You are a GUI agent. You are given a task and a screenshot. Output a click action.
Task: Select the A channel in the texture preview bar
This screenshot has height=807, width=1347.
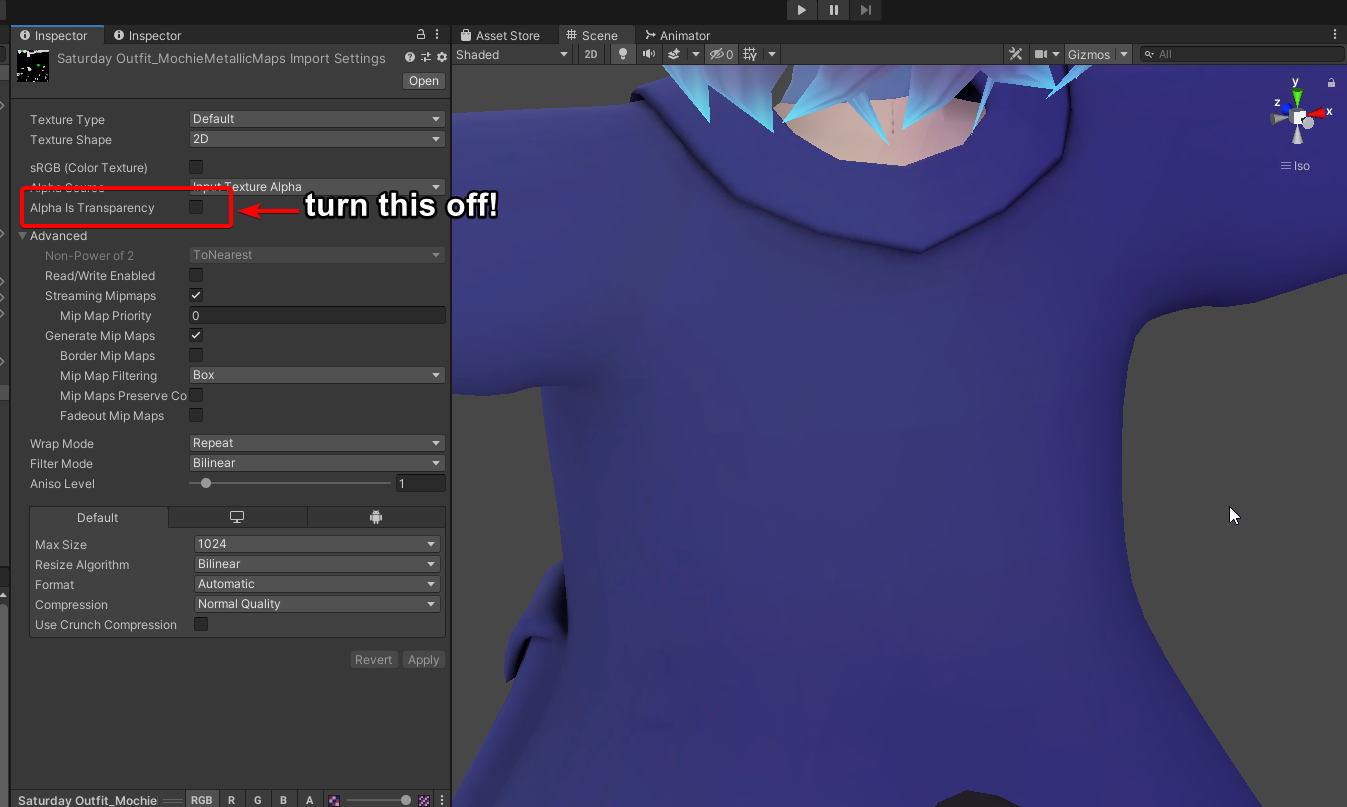point(309,799)
